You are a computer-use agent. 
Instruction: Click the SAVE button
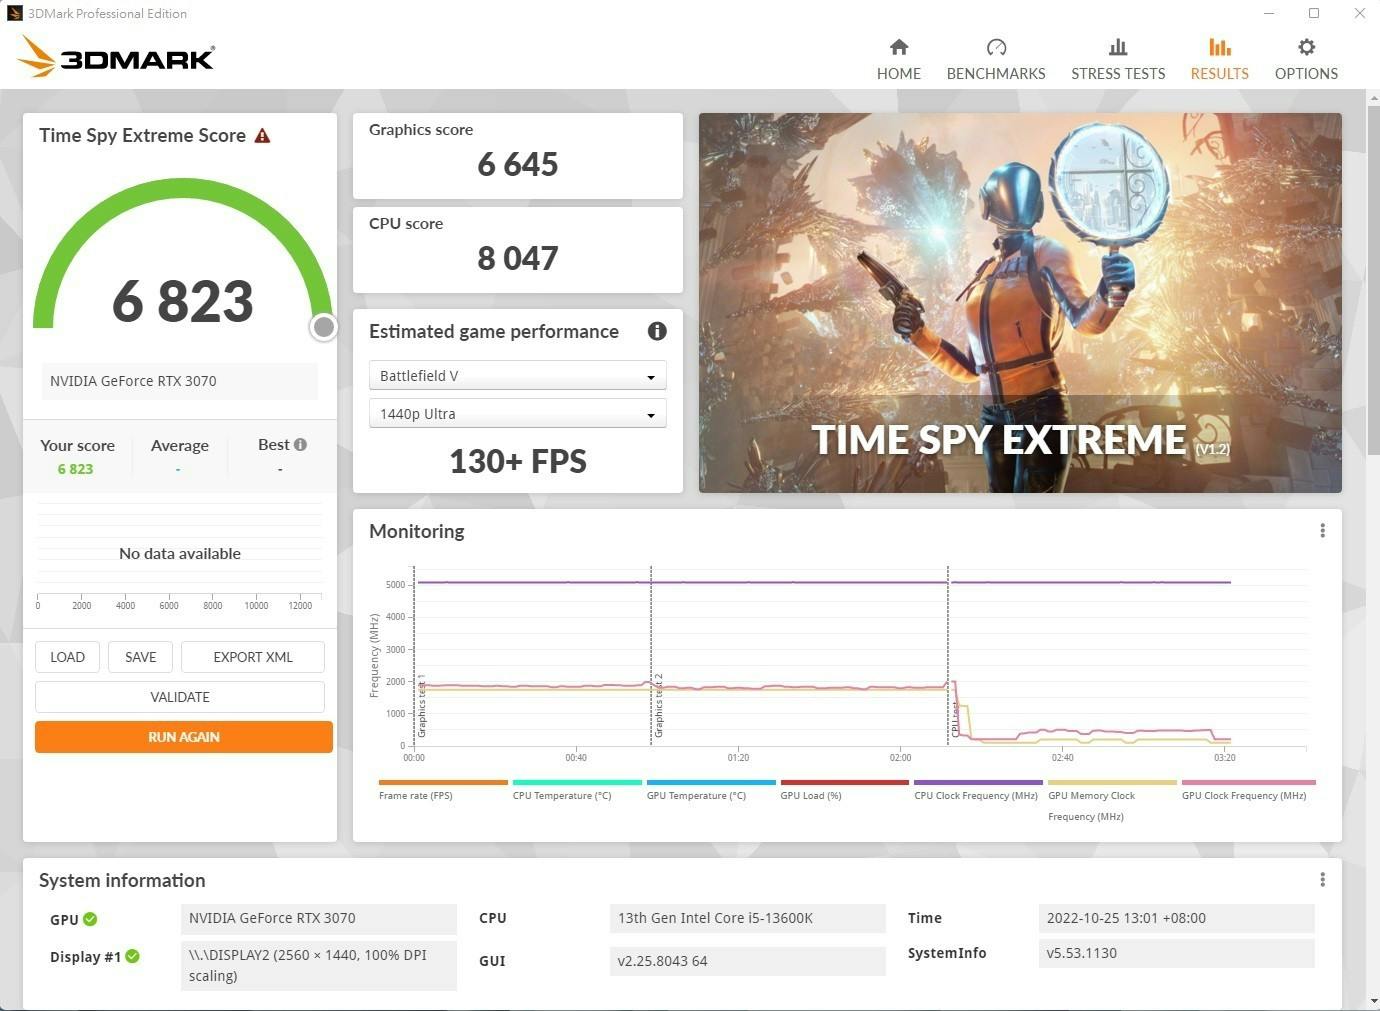(x=140, y=657)
